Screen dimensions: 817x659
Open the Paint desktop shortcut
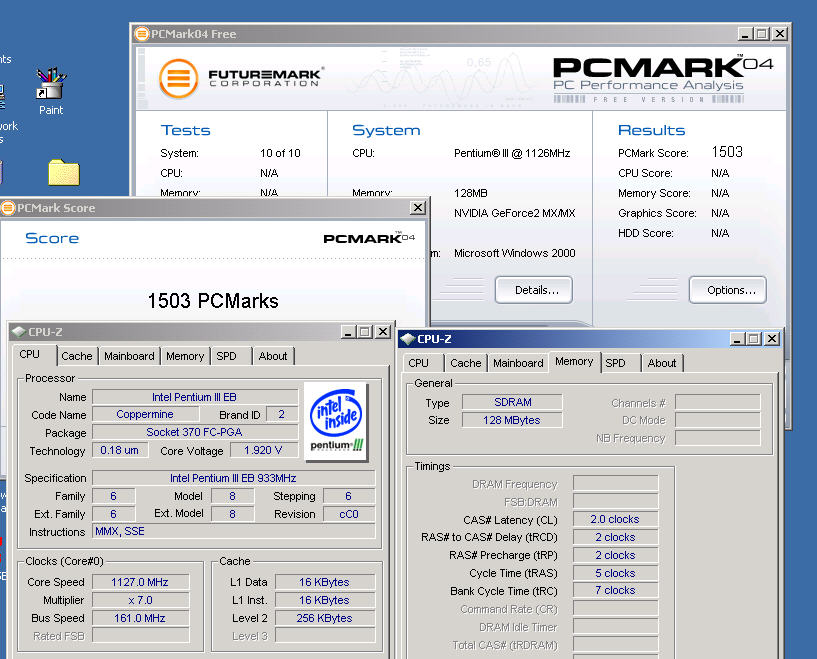click(x=51, y=91)
